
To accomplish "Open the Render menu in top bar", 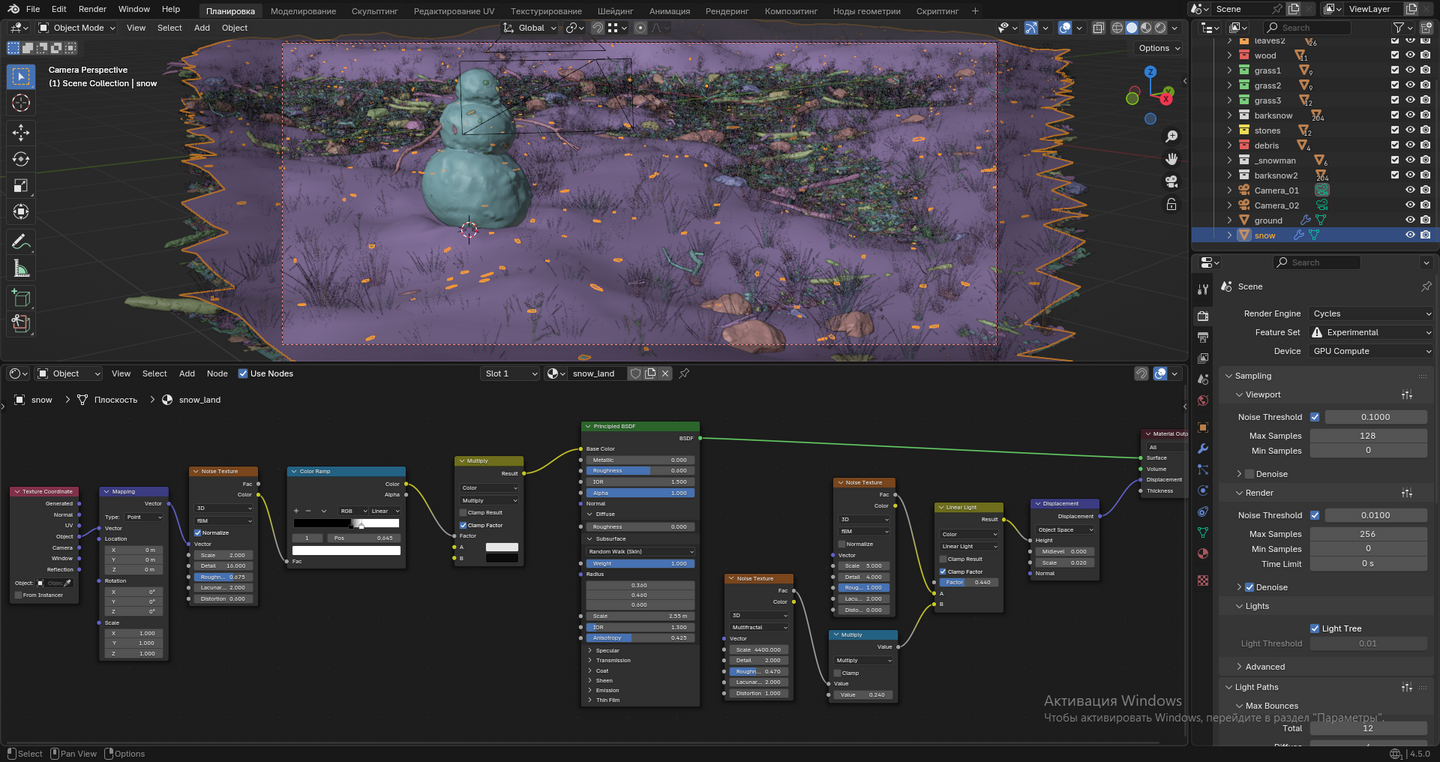I will click(92, 9).
